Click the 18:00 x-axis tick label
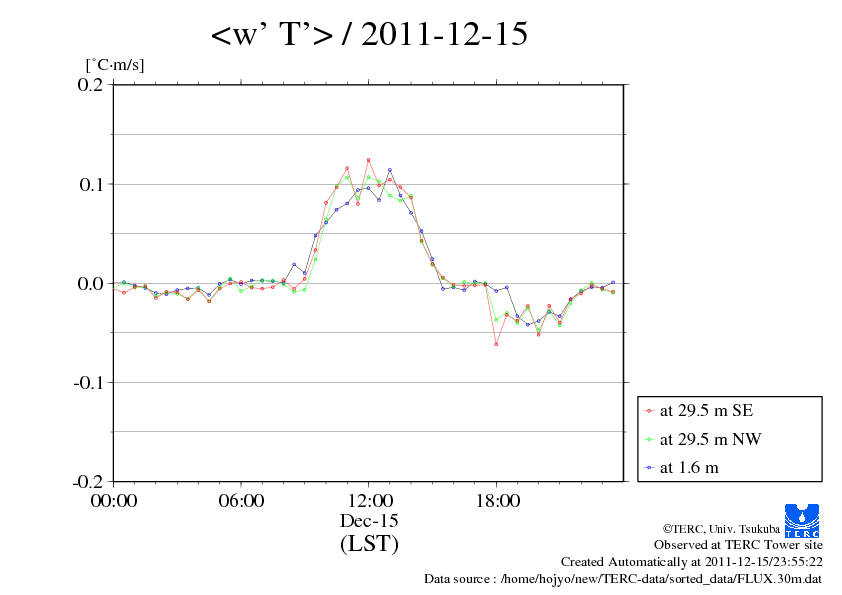 [497, 501]
